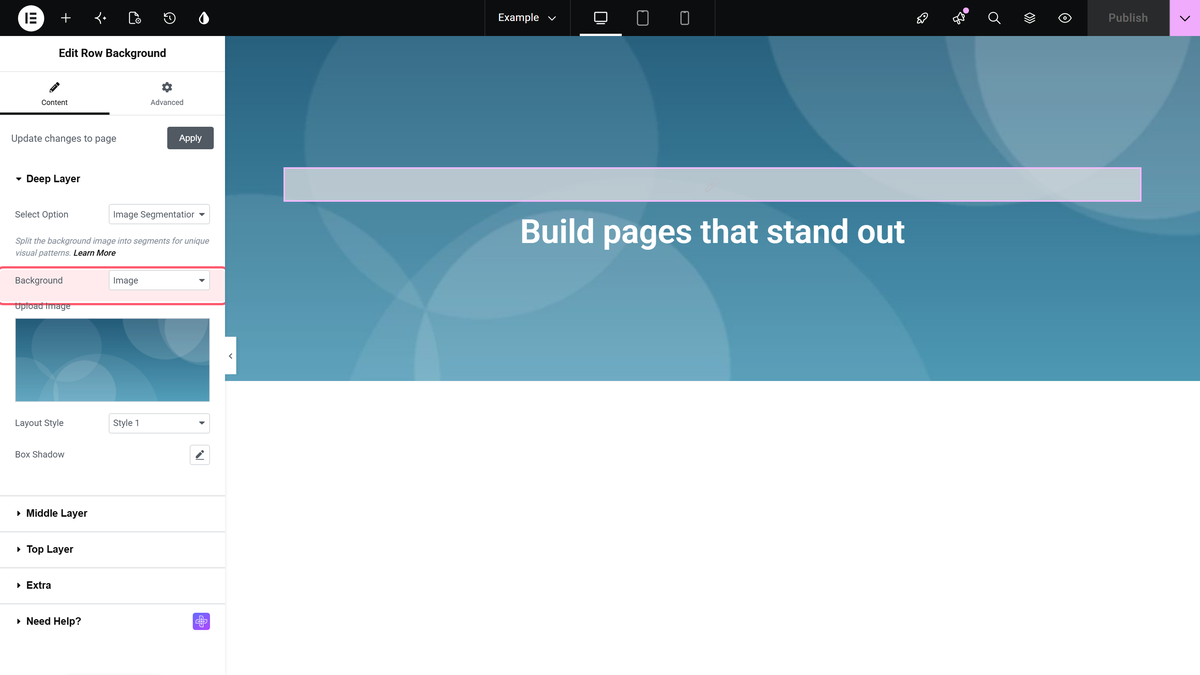Follow the Learn More link
Screen dimensions: 1200x675
click(95, 253)
